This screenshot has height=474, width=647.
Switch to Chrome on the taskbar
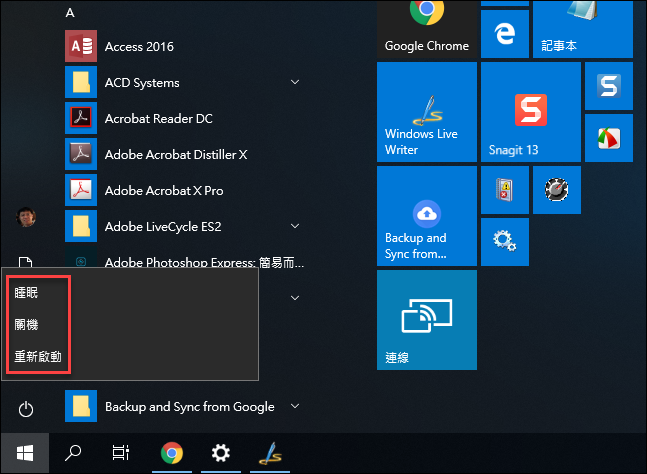point(172,453)
